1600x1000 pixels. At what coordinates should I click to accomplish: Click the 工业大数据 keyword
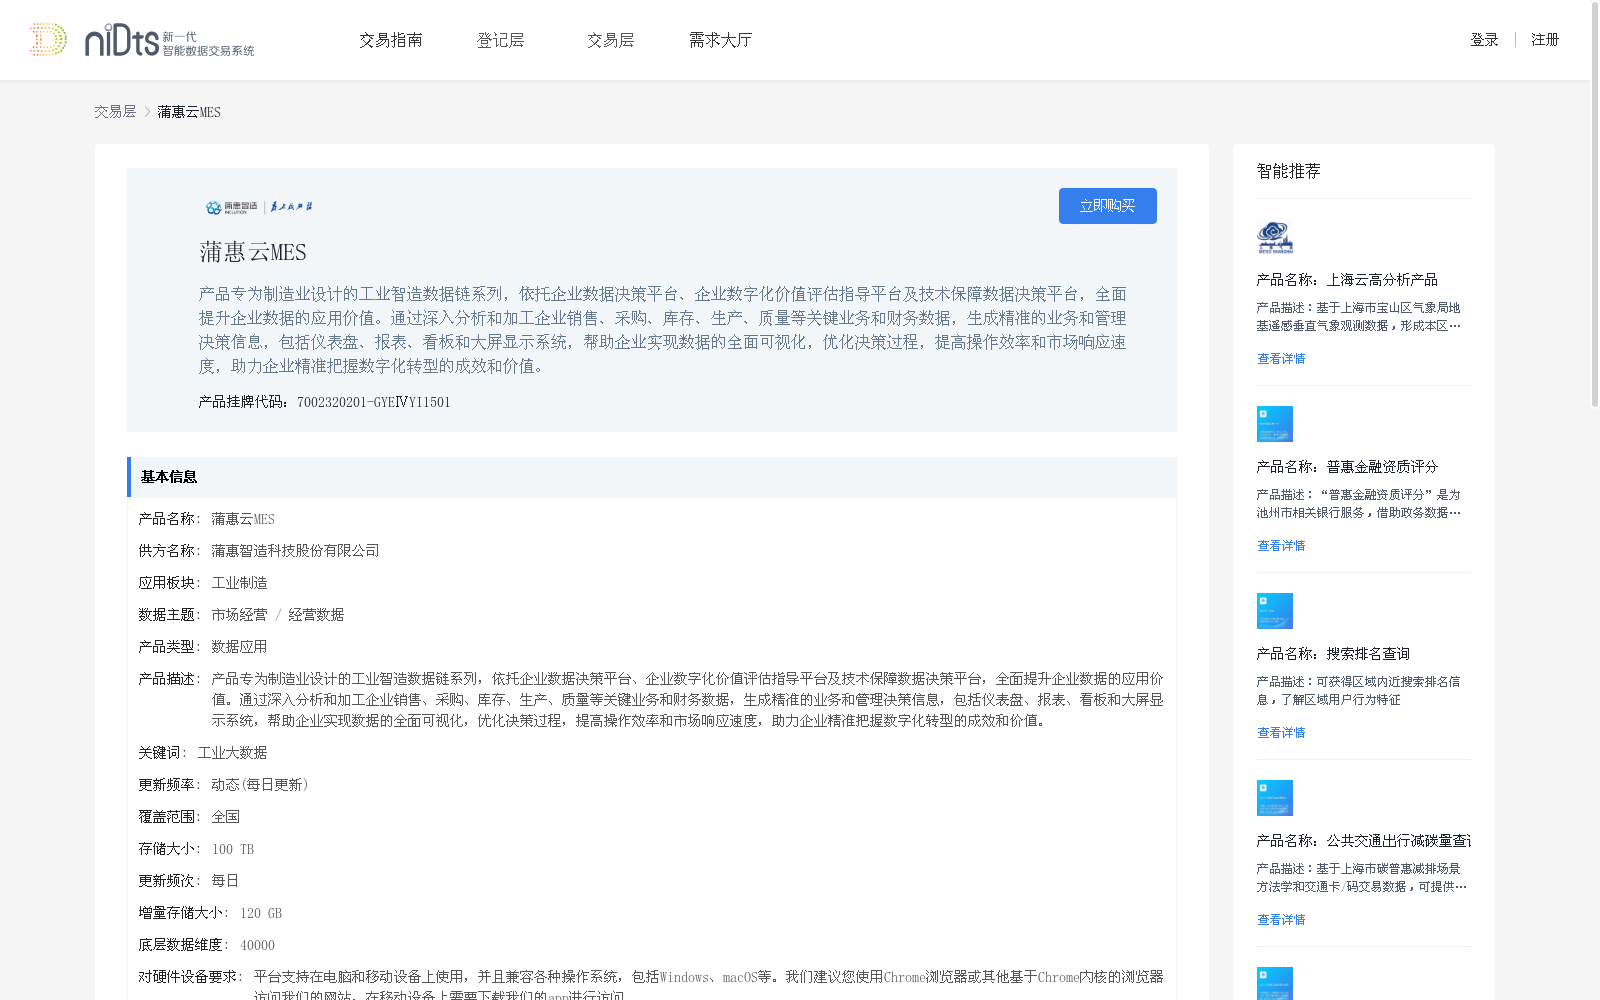[x=232, y=753]
